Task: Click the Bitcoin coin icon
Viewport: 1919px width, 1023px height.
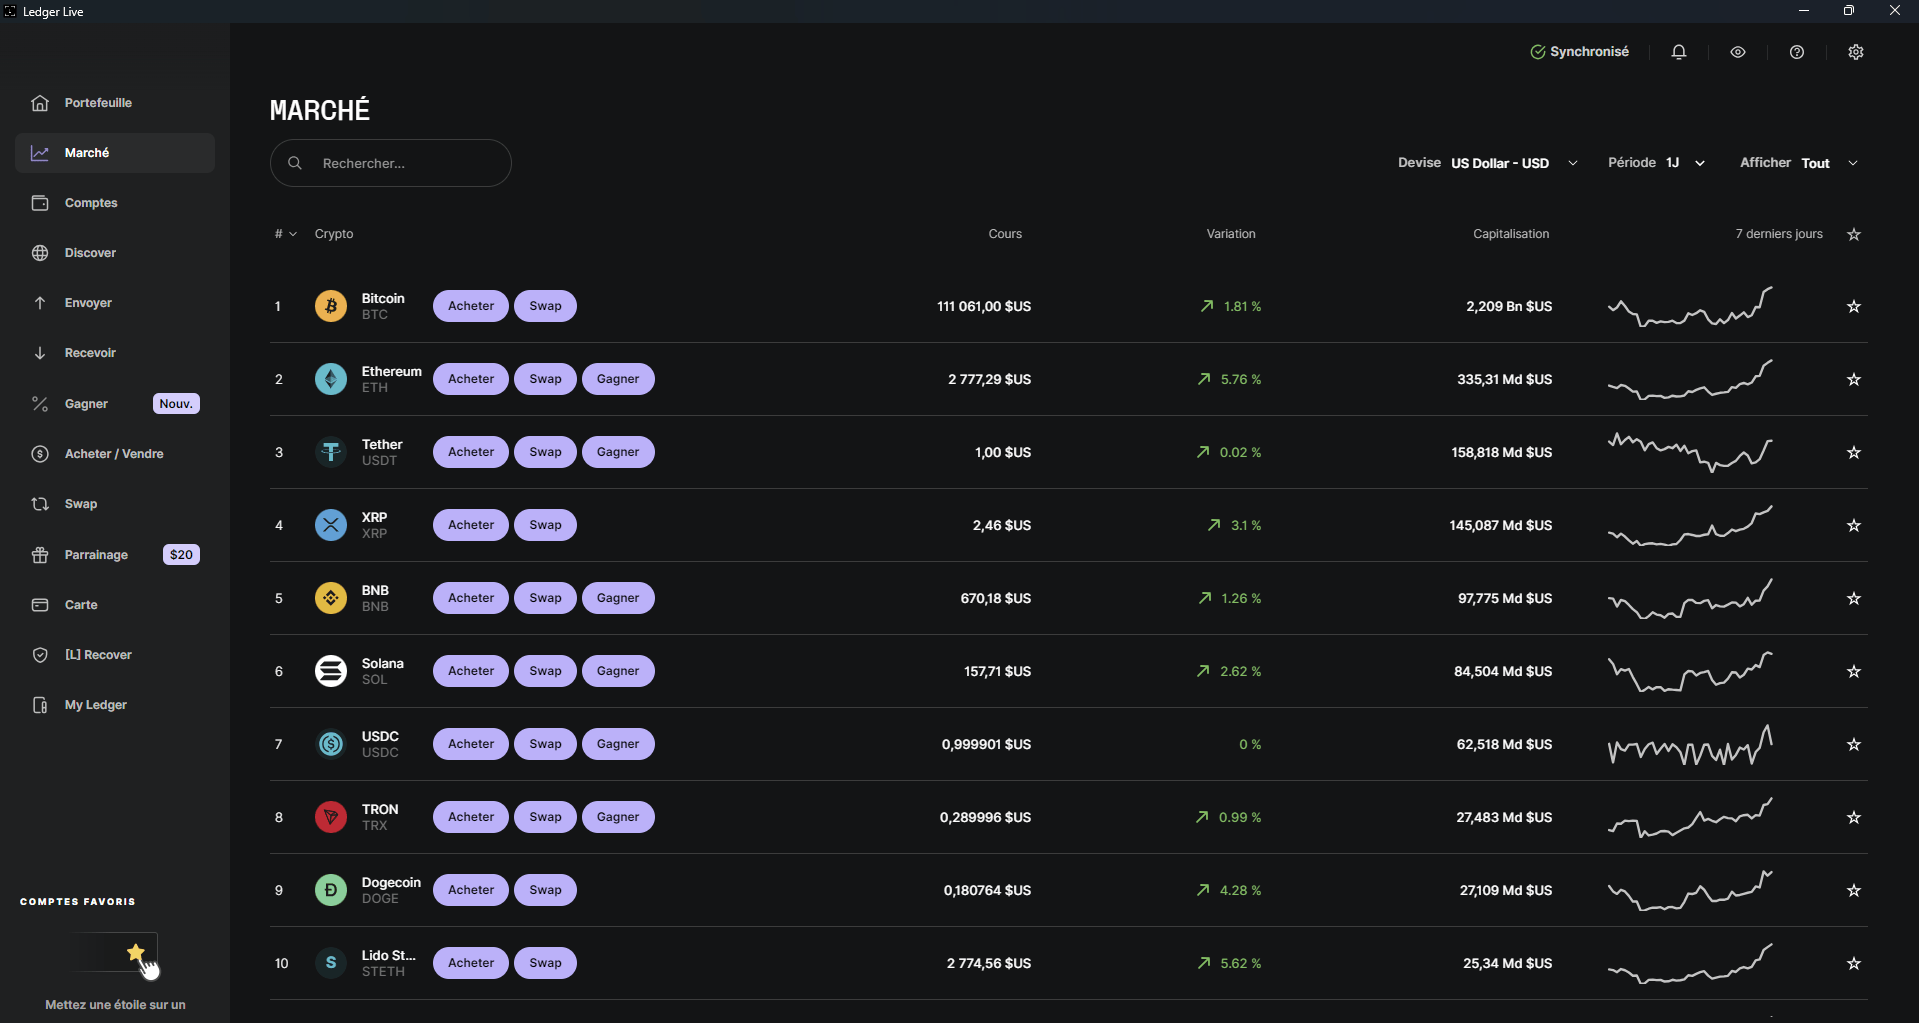Action: coord(331,306)
